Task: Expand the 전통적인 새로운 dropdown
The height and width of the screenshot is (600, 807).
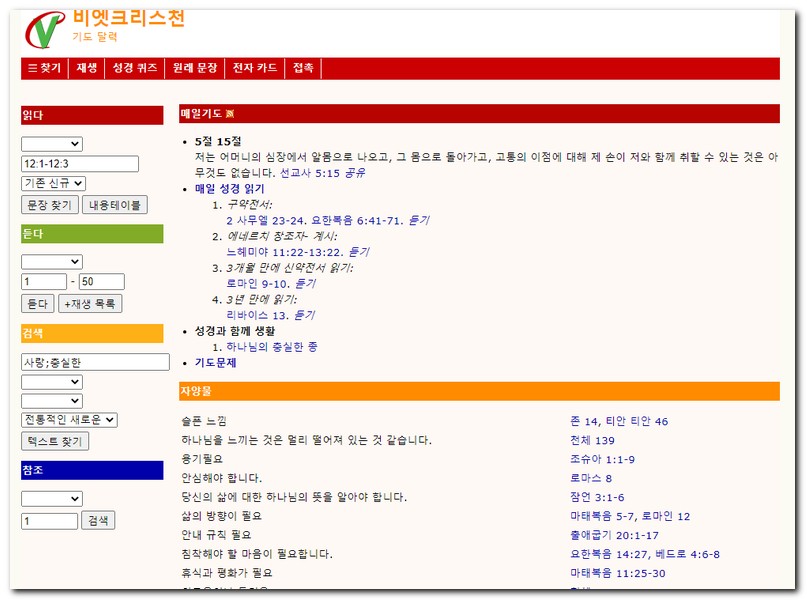Action: [70, 420]
